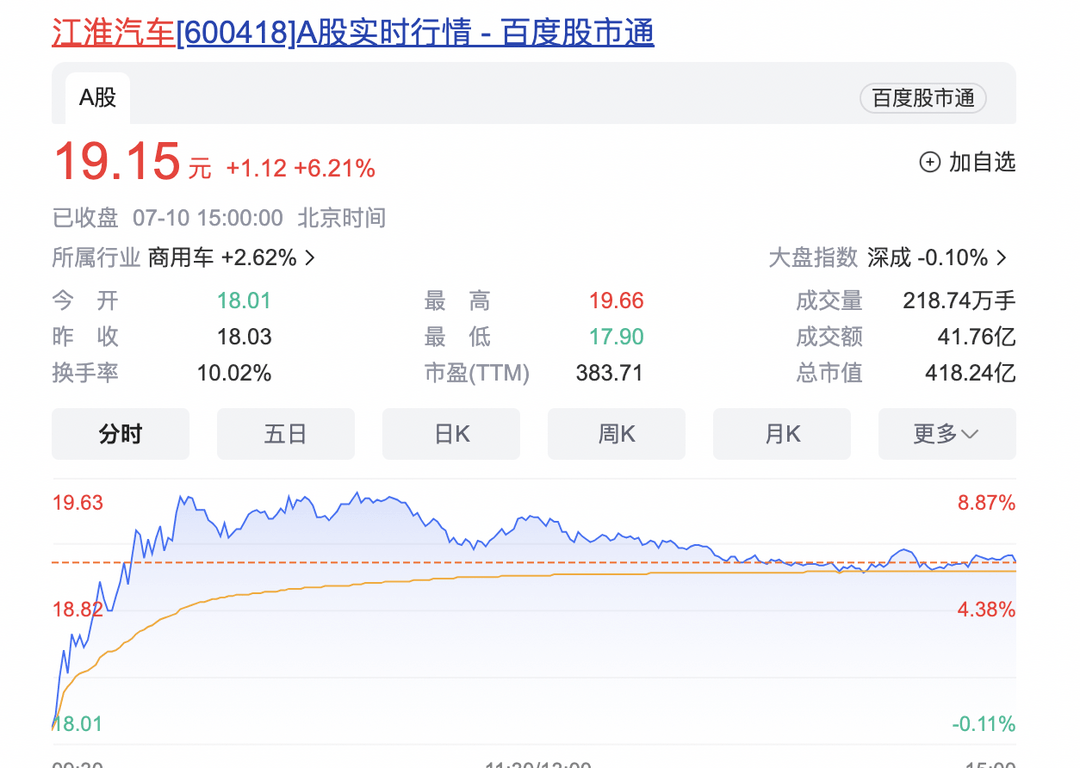1080x768 pixels.
Task: Click the 总市值 value 418.24亿
Action: [970, 373]
